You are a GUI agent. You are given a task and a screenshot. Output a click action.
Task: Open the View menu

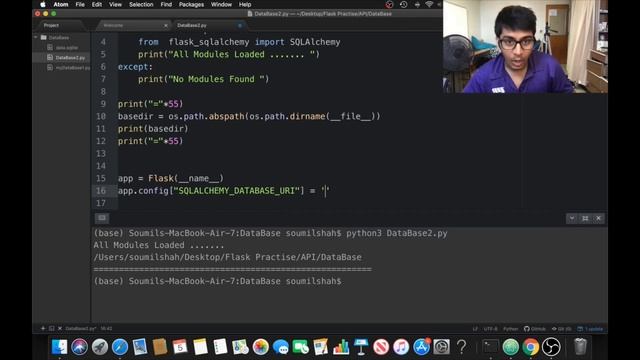pyautogui.click(x=115, y=4)
